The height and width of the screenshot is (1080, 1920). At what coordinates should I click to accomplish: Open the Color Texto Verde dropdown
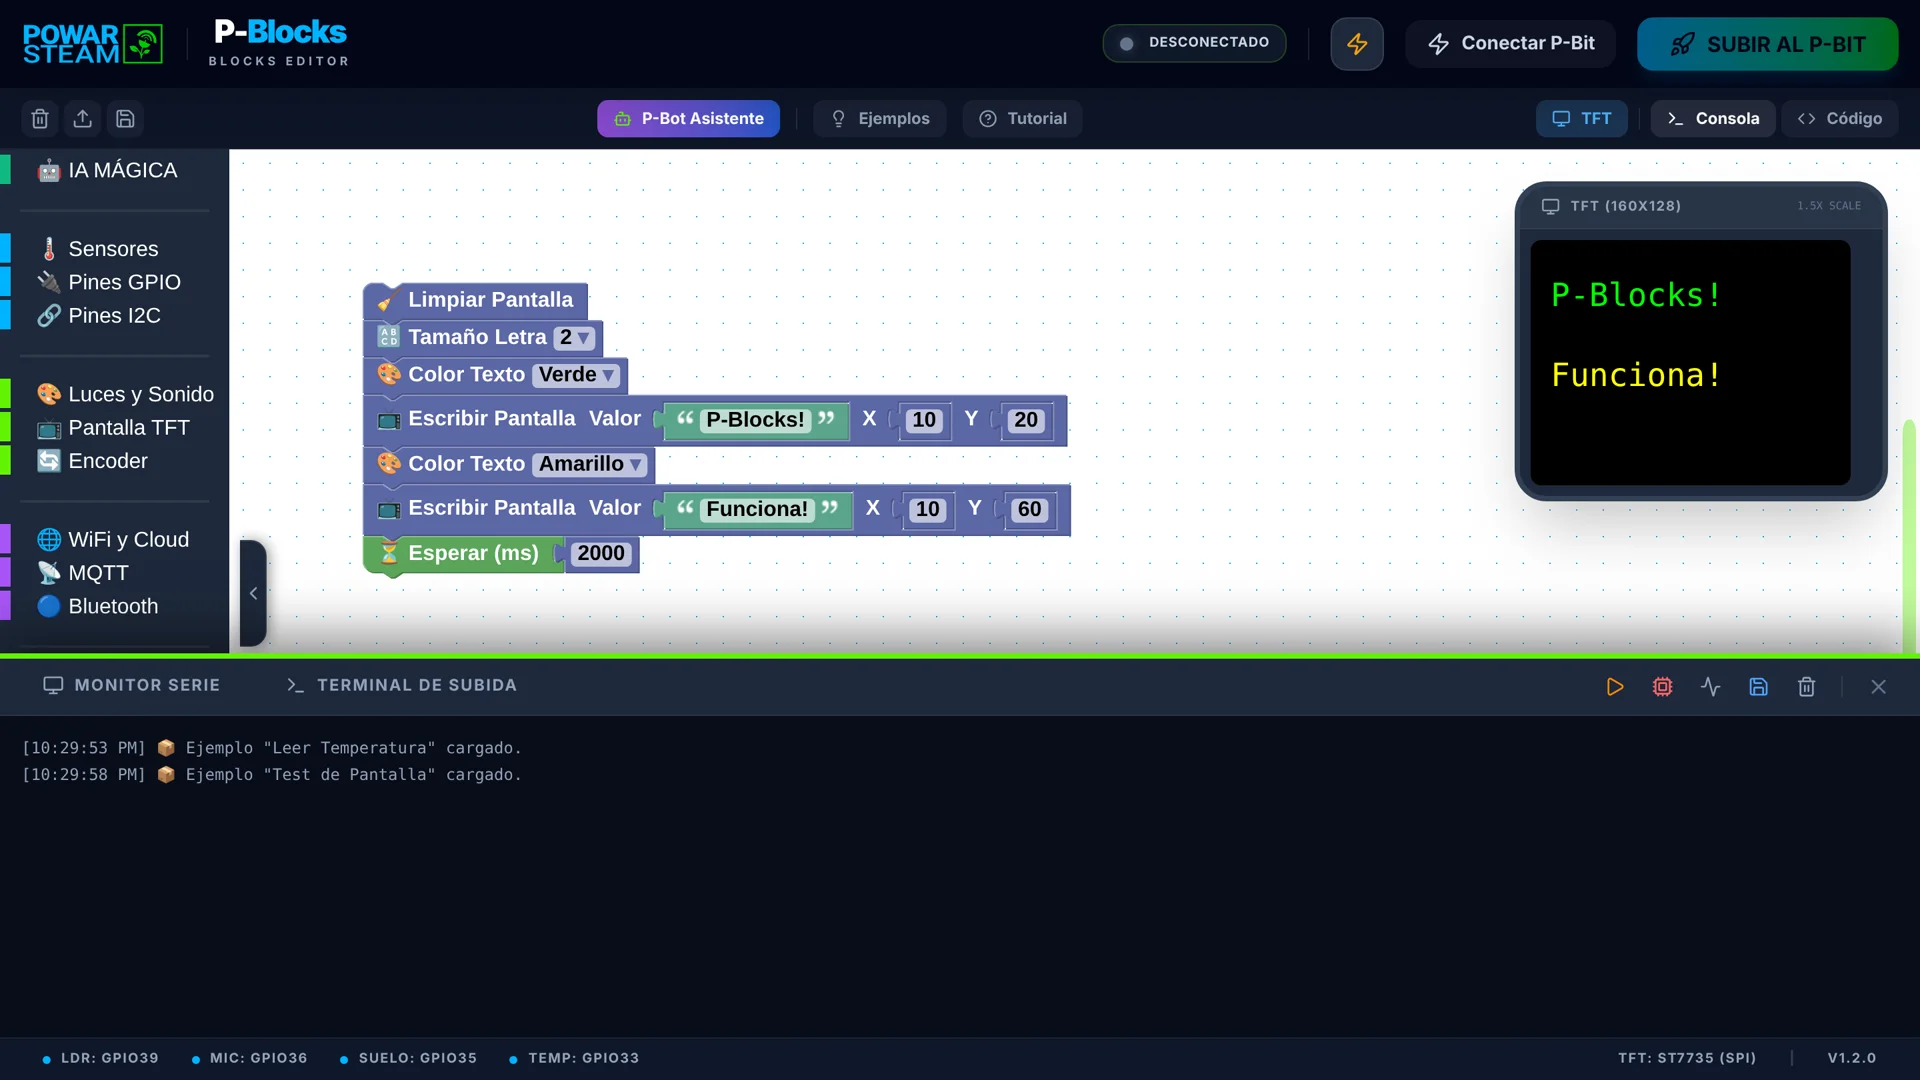[x=575, y=375]
